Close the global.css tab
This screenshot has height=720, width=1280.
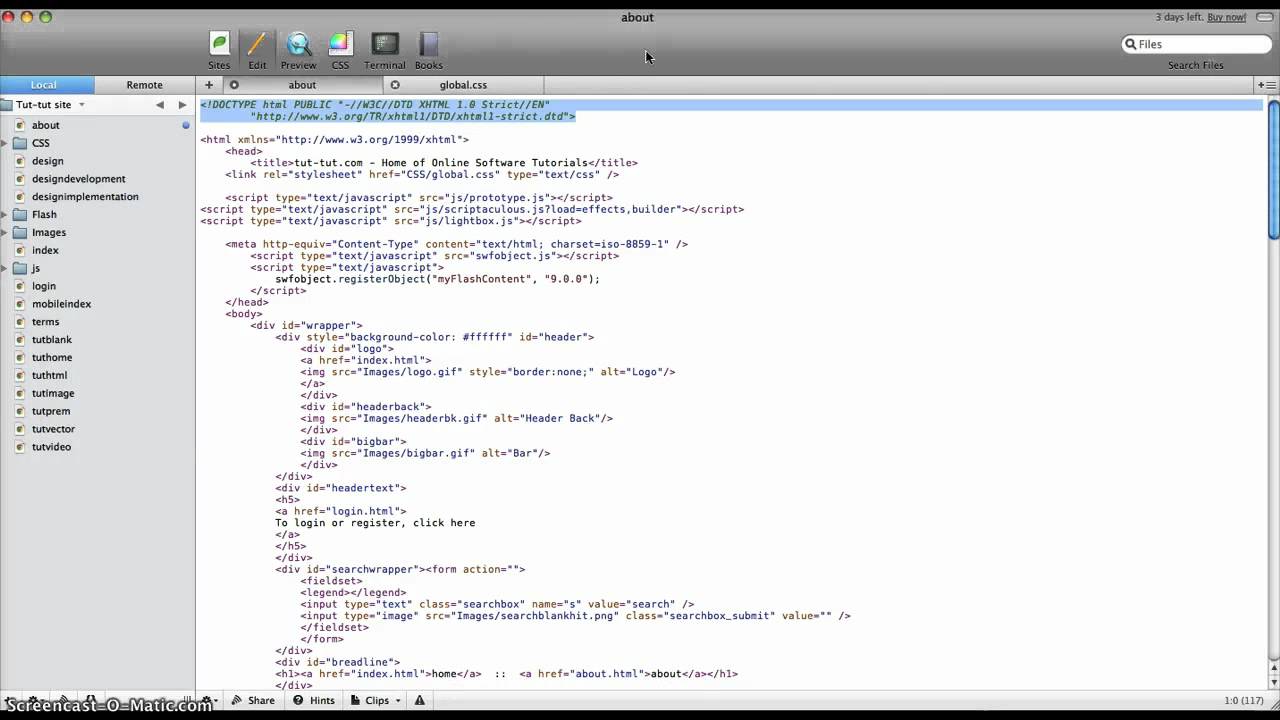(x=395, y=85)
